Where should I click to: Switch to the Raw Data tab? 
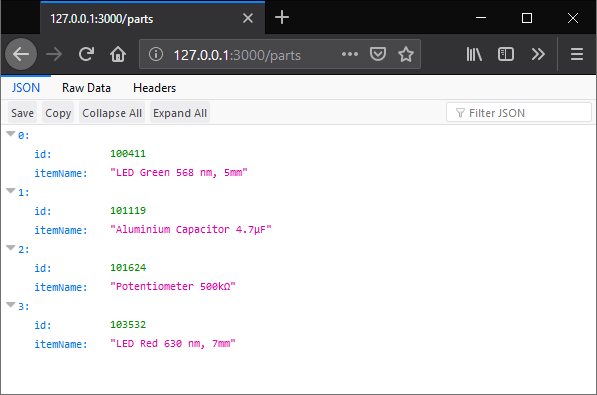click(x=86, y=88)
